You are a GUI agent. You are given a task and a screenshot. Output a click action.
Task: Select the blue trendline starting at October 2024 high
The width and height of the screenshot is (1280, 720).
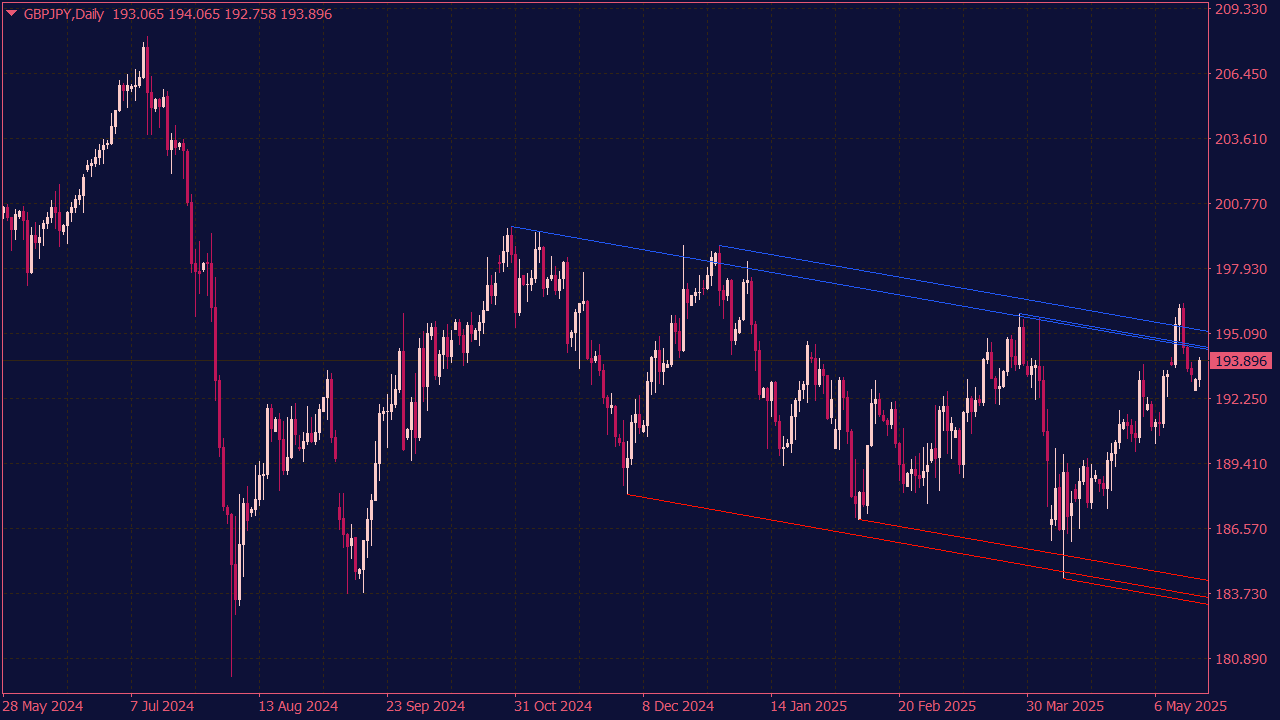tap(800, 272)
